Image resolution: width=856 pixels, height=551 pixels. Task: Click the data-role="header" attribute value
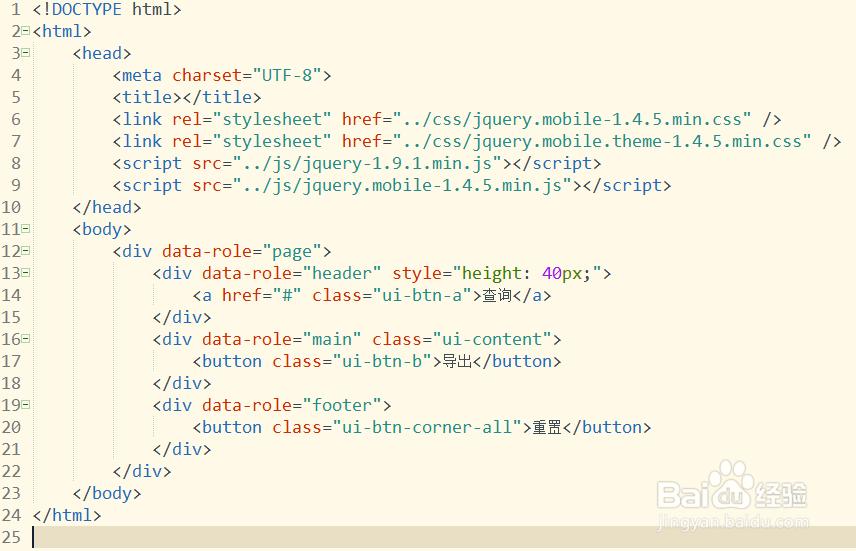(342, 273)
